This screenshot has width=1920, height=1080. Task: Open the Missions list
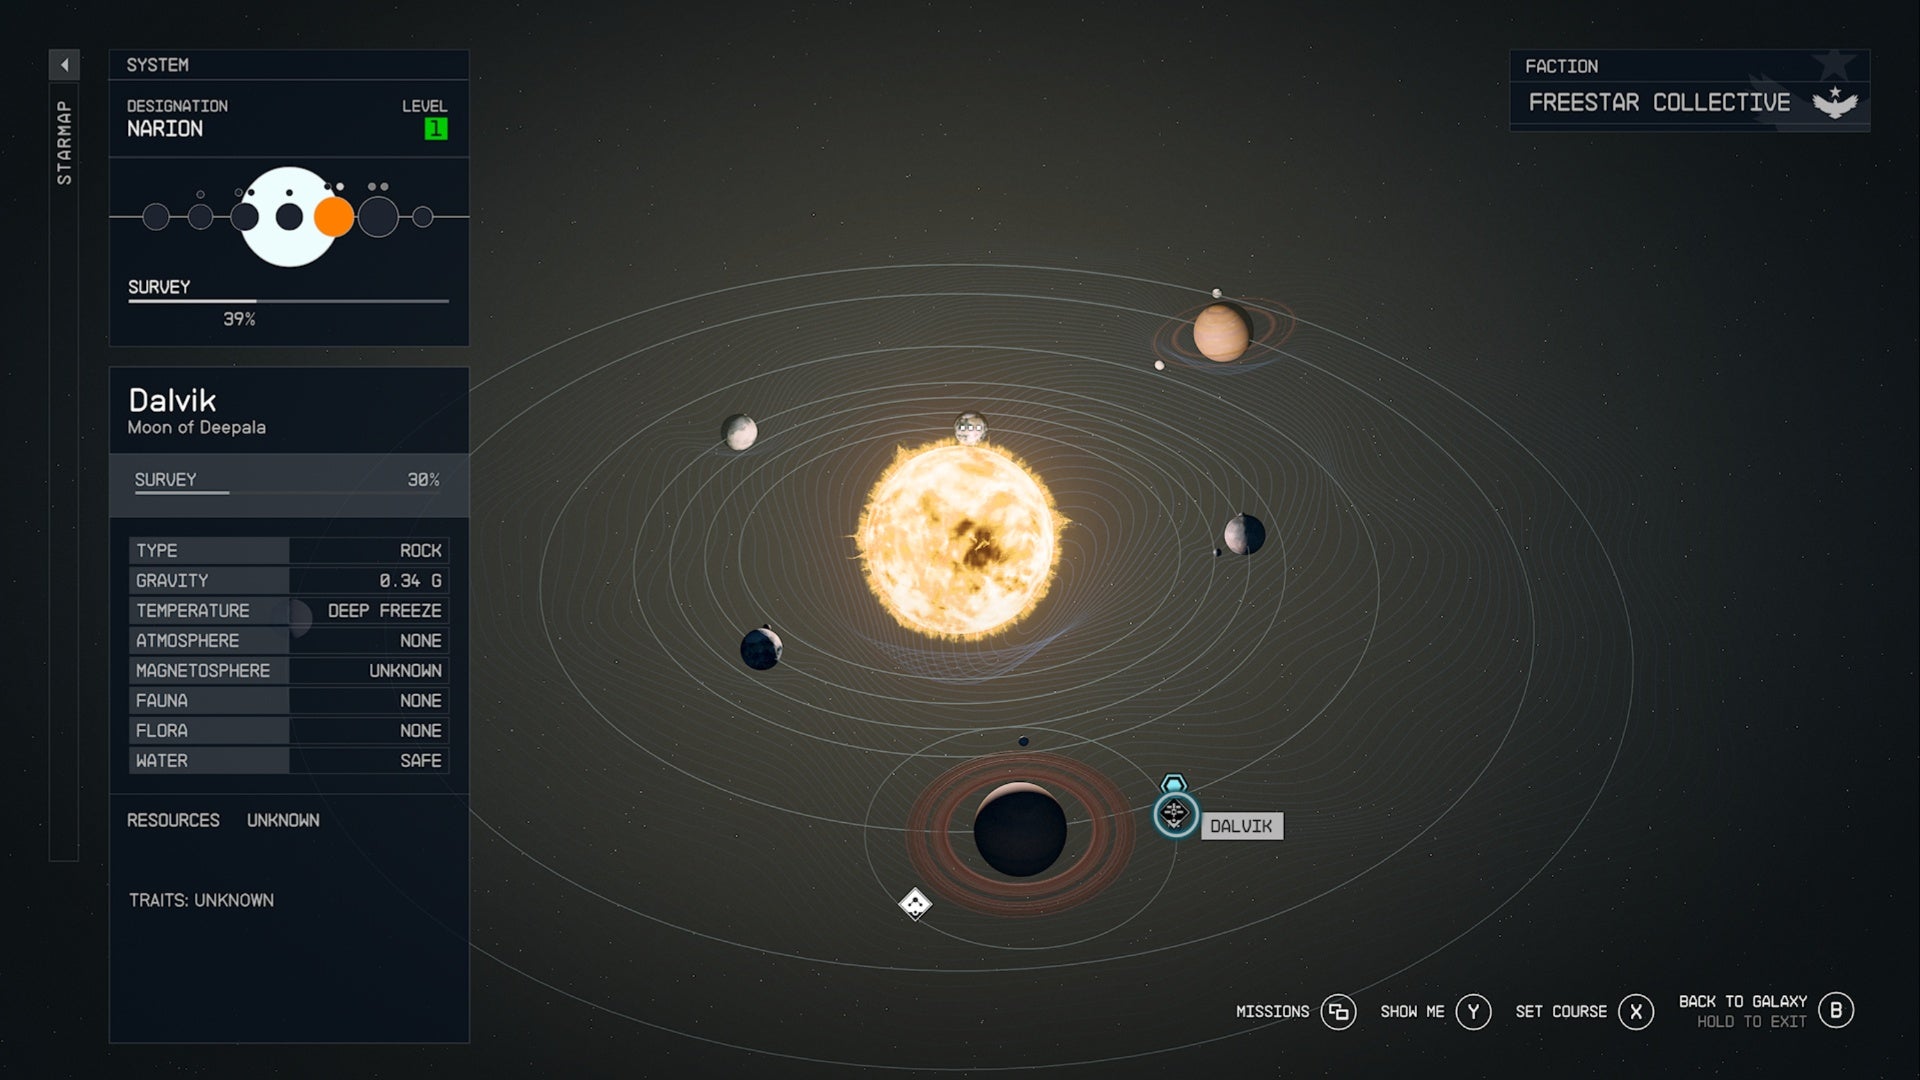[x=1273, y=1011]
